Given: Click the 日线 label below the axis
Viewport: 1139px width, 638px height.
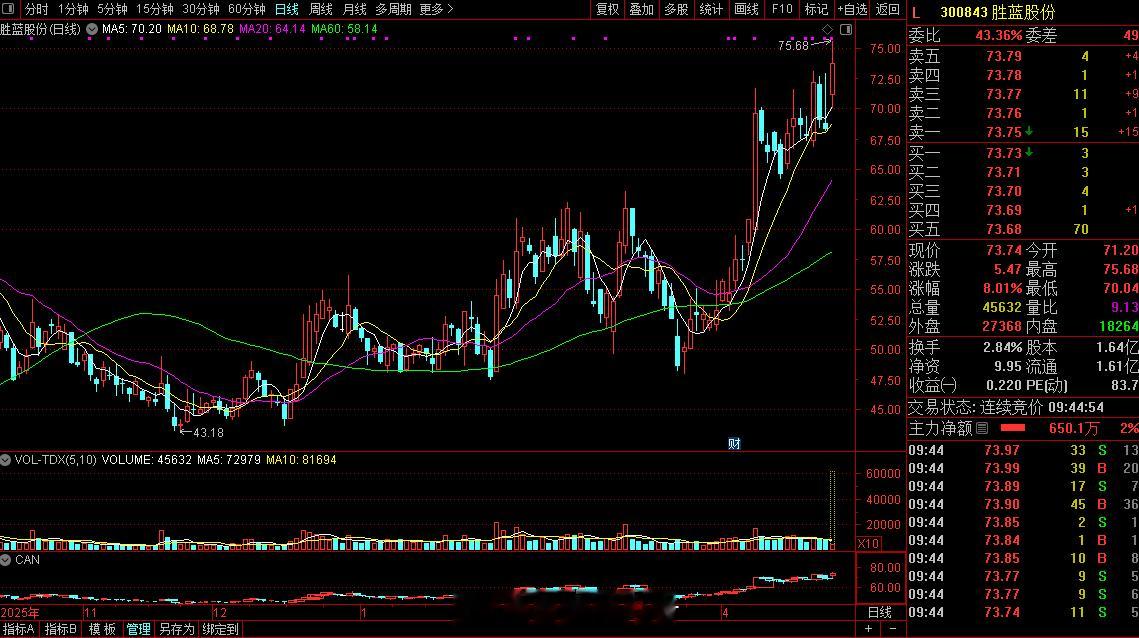Looking at the screenshot, I should point(880,613).
